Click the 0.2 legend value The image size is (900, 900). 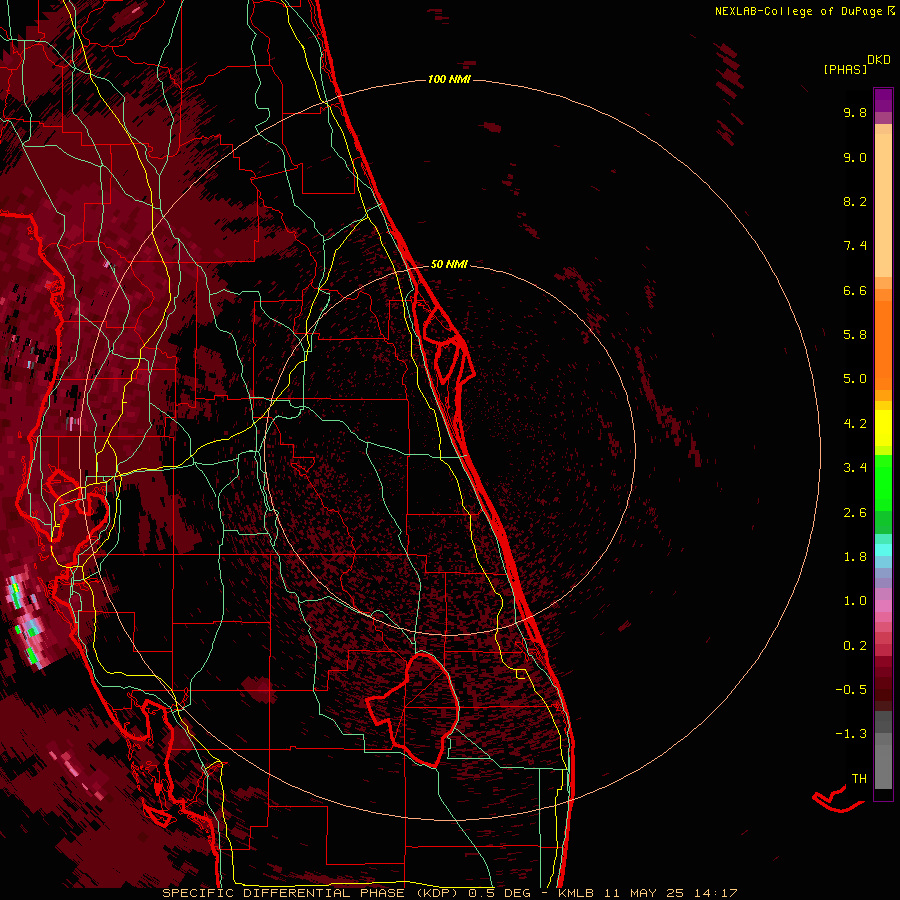click(x=855, y=646)
